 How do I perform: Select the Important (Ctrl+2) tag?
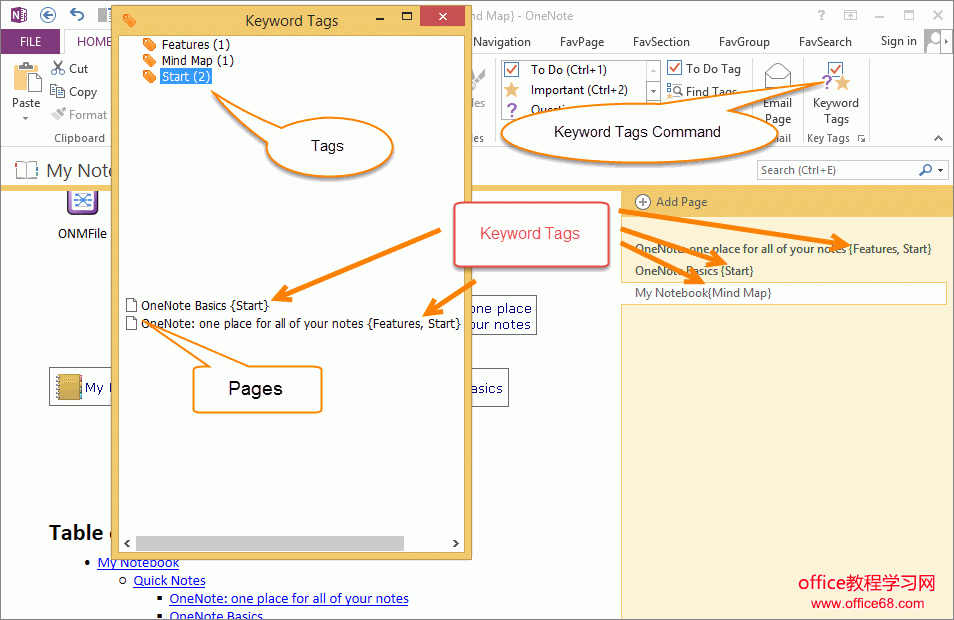[x=579, y=90]
